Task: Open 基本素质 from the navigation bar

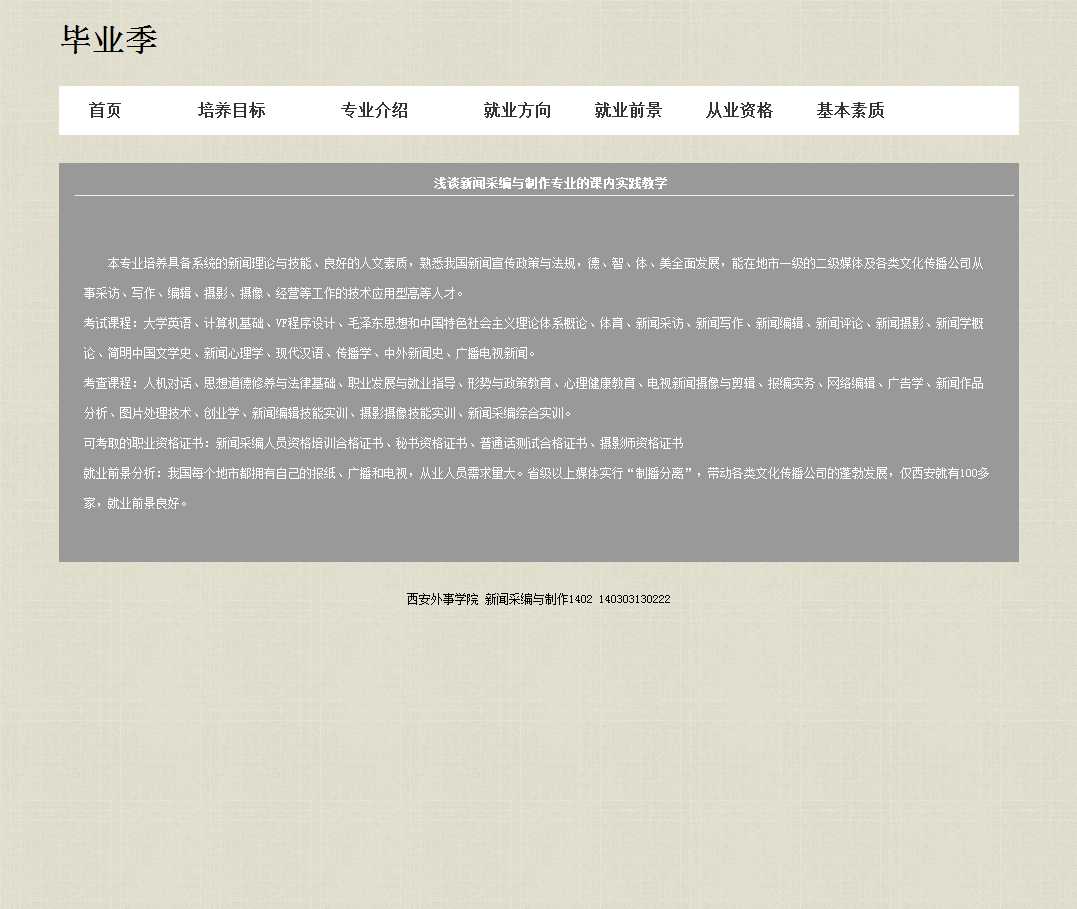Action: coord(850,111)
